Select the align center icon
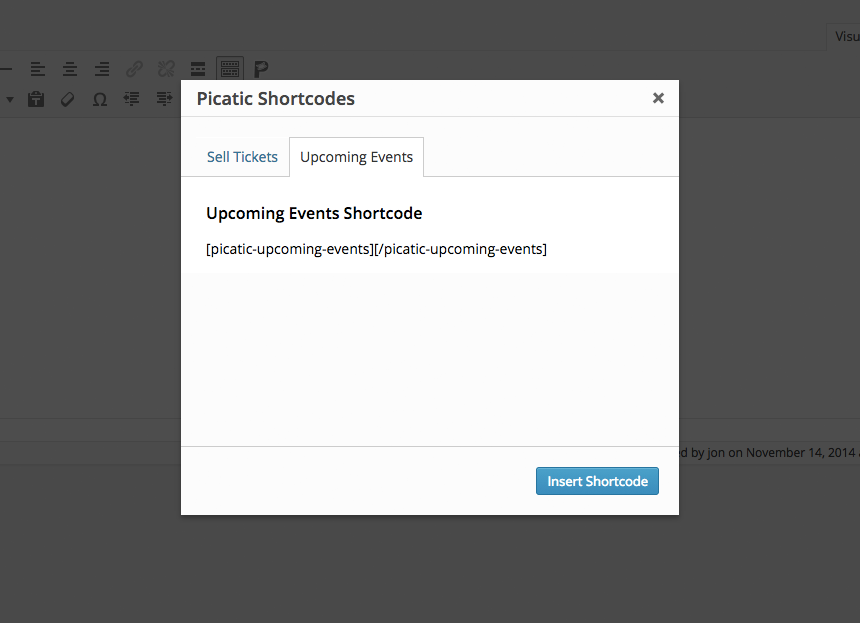This screenshot has width=860, height=623. [x=70, y=69]
